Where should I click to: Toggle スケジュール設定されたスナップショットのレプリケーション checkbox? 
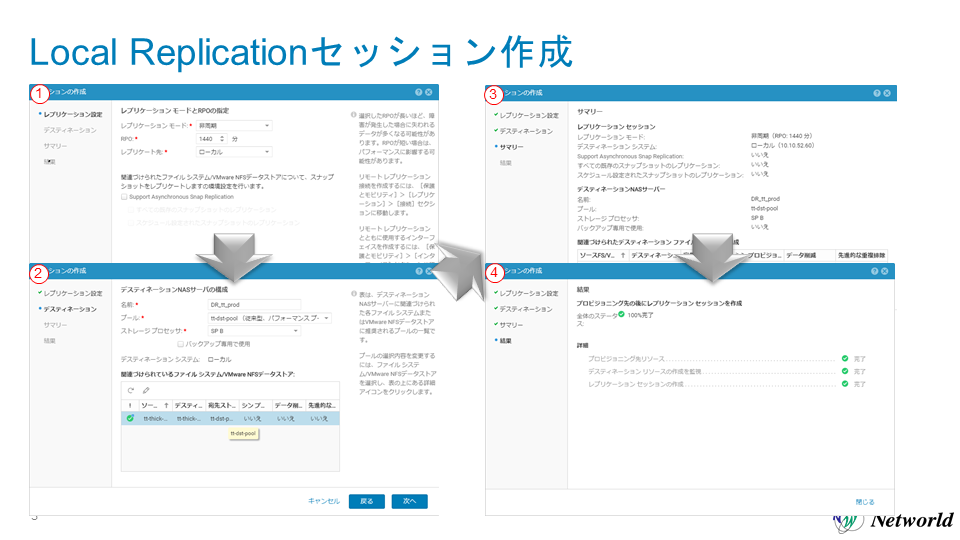click(131, 223)
